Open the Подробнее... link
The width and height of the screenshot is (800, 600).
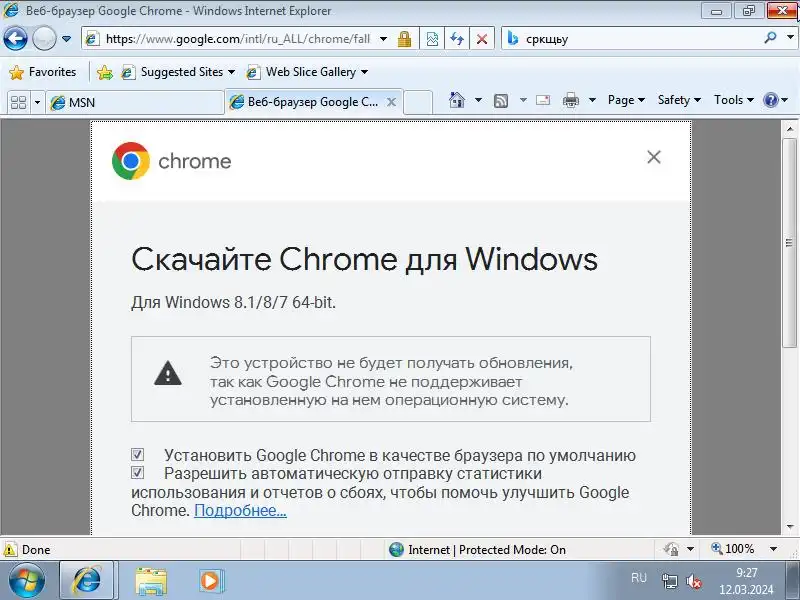point(240,511)
